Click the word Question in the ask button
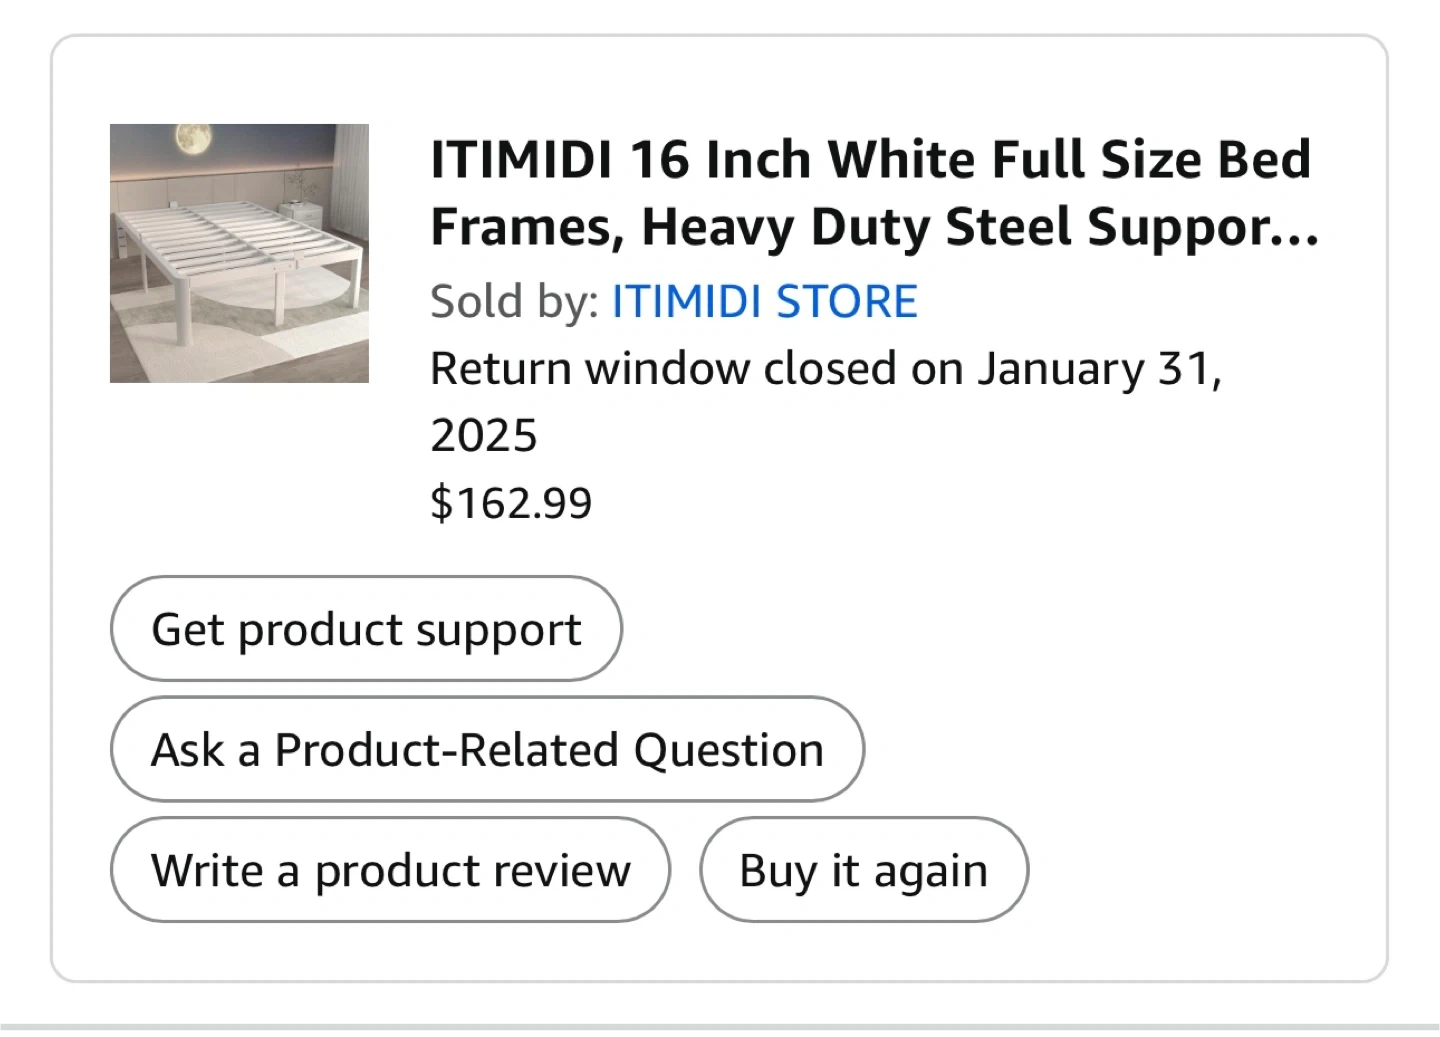The width and height of the screenshot is (1440, 1037). click(728, 750)
